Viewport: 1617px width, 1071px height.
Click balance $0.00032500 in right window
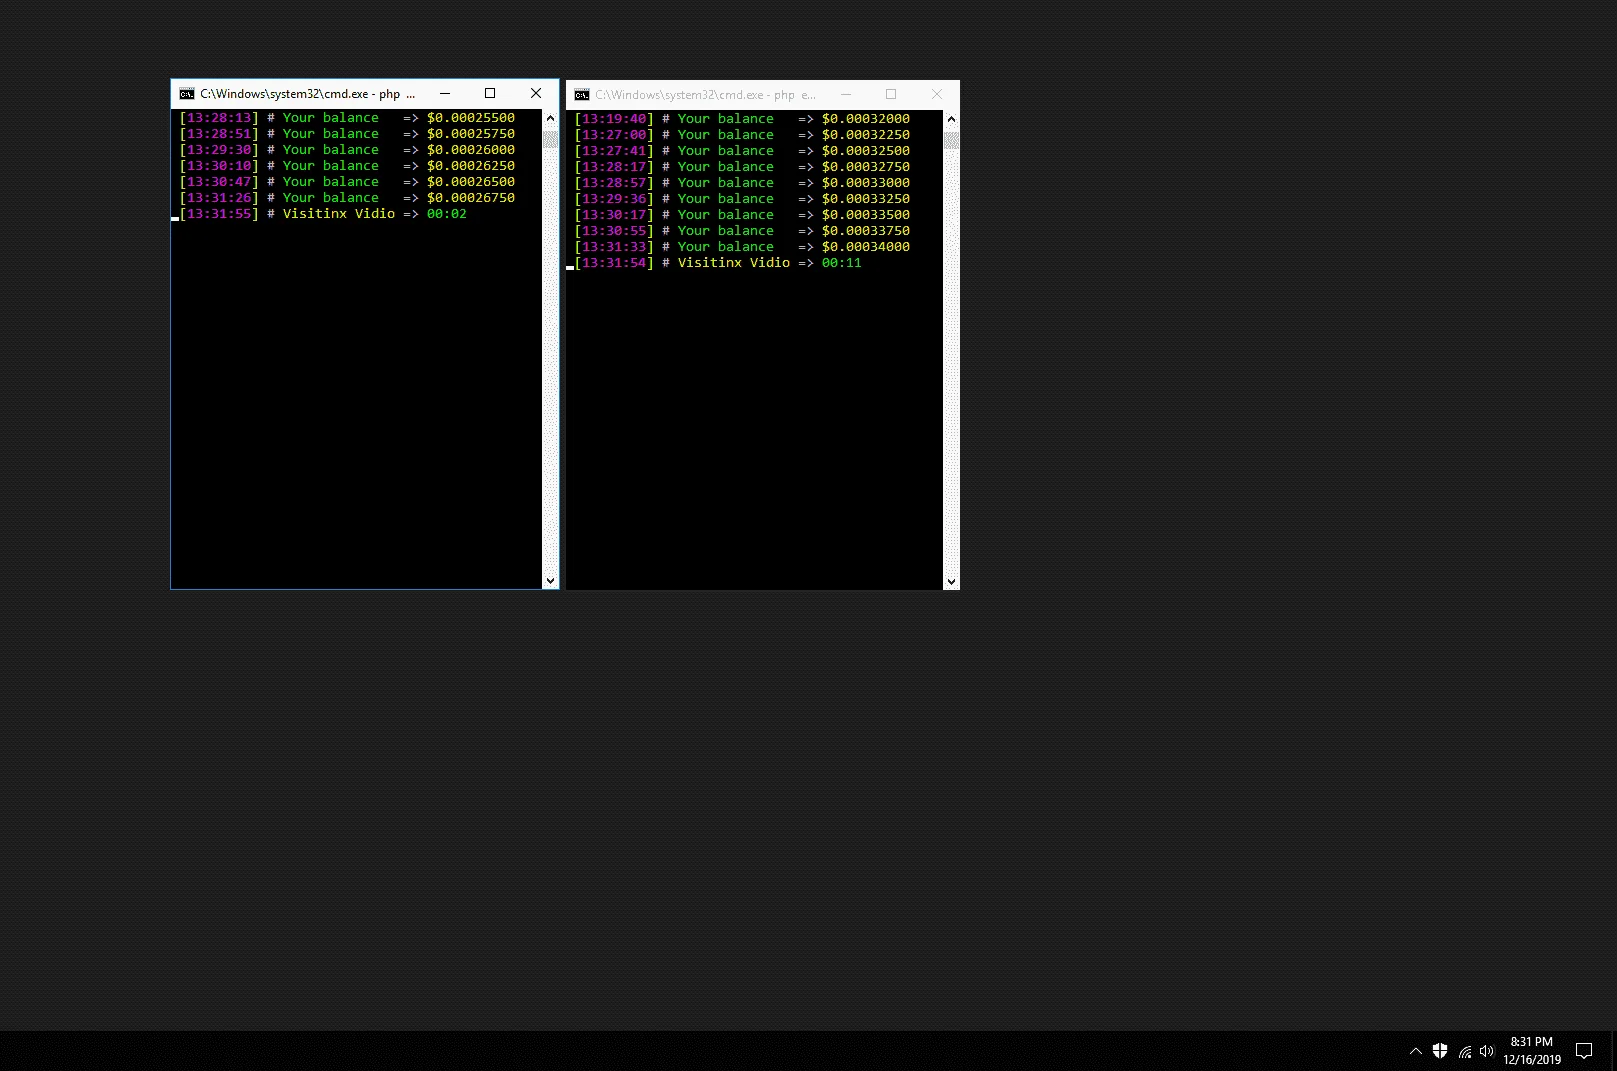coord(866,151)
